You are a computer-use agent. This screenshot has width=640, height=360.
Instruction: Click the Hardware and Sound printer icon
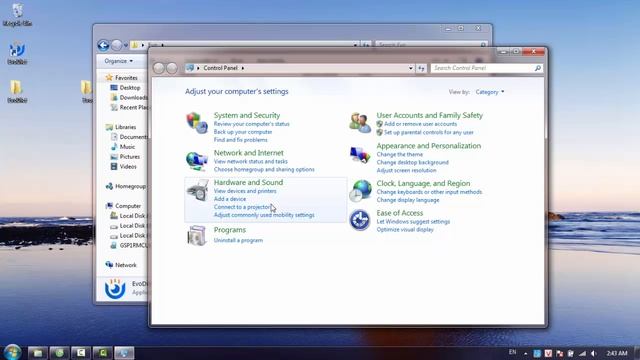[198, 190]
